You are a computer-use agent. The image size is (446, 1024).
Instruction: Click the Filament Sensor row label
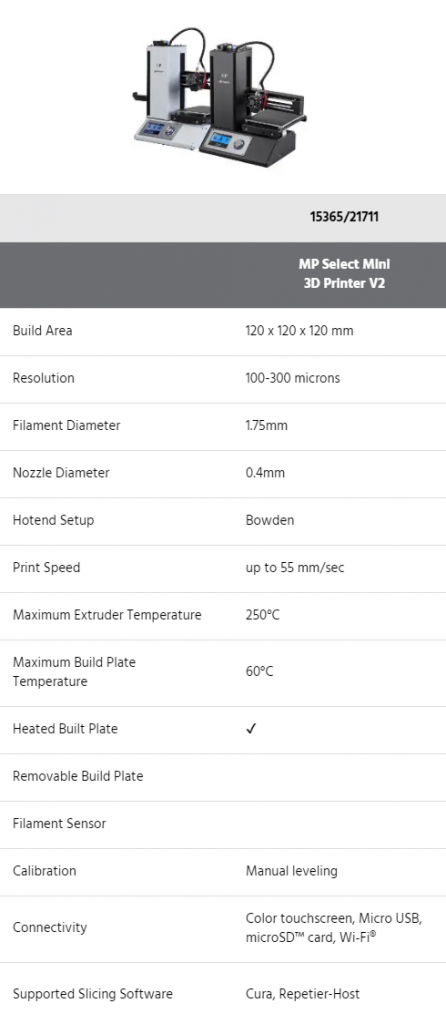(59, 824)
